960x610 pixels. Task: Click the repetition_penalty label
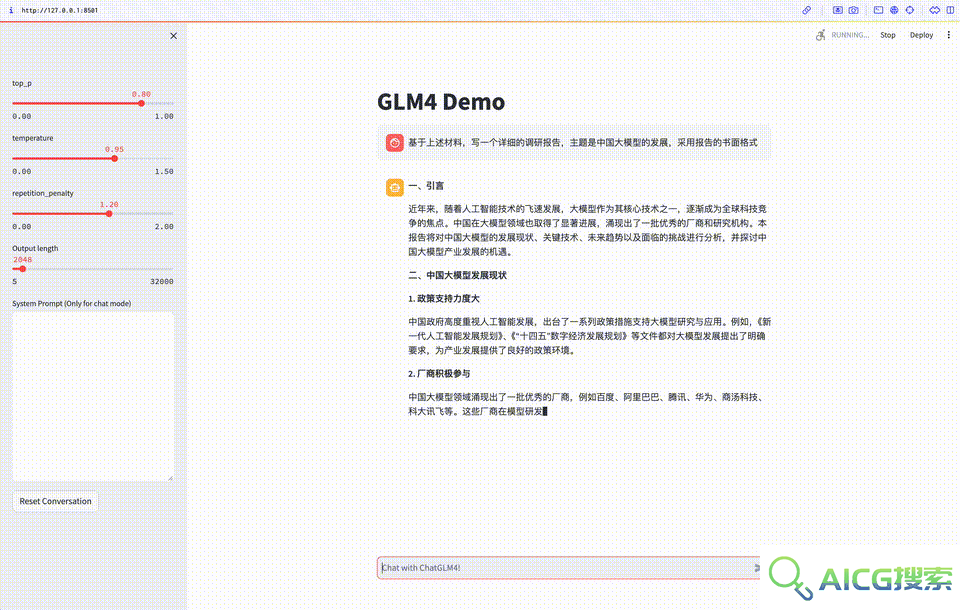click(x=43, y=193)
